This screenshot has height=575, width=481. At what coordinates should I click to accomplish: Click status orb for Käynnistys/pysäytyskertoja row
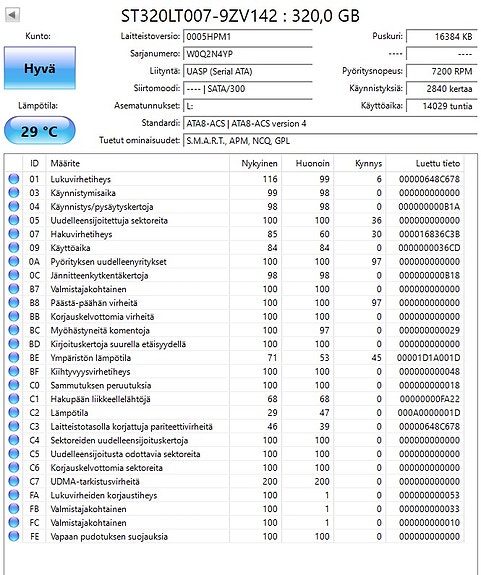[14, 206]
